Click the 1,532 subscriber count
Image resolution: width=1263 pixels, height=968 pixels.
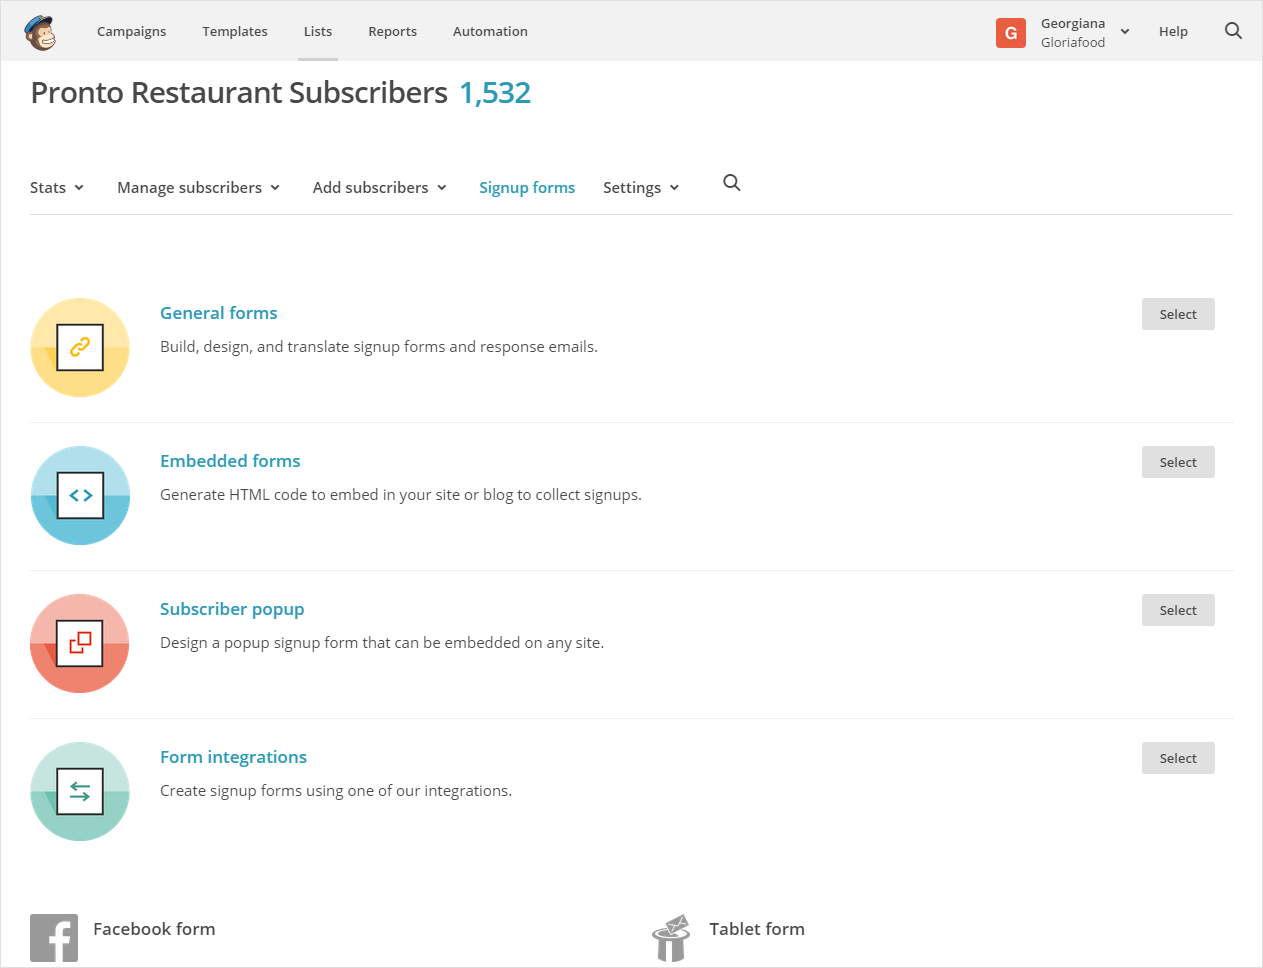(495, 93)
